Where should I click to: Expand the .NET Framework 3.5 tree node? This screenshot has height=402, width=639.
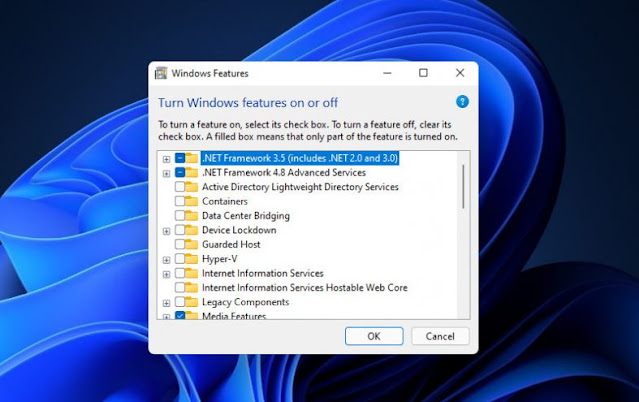coord(166,159)
